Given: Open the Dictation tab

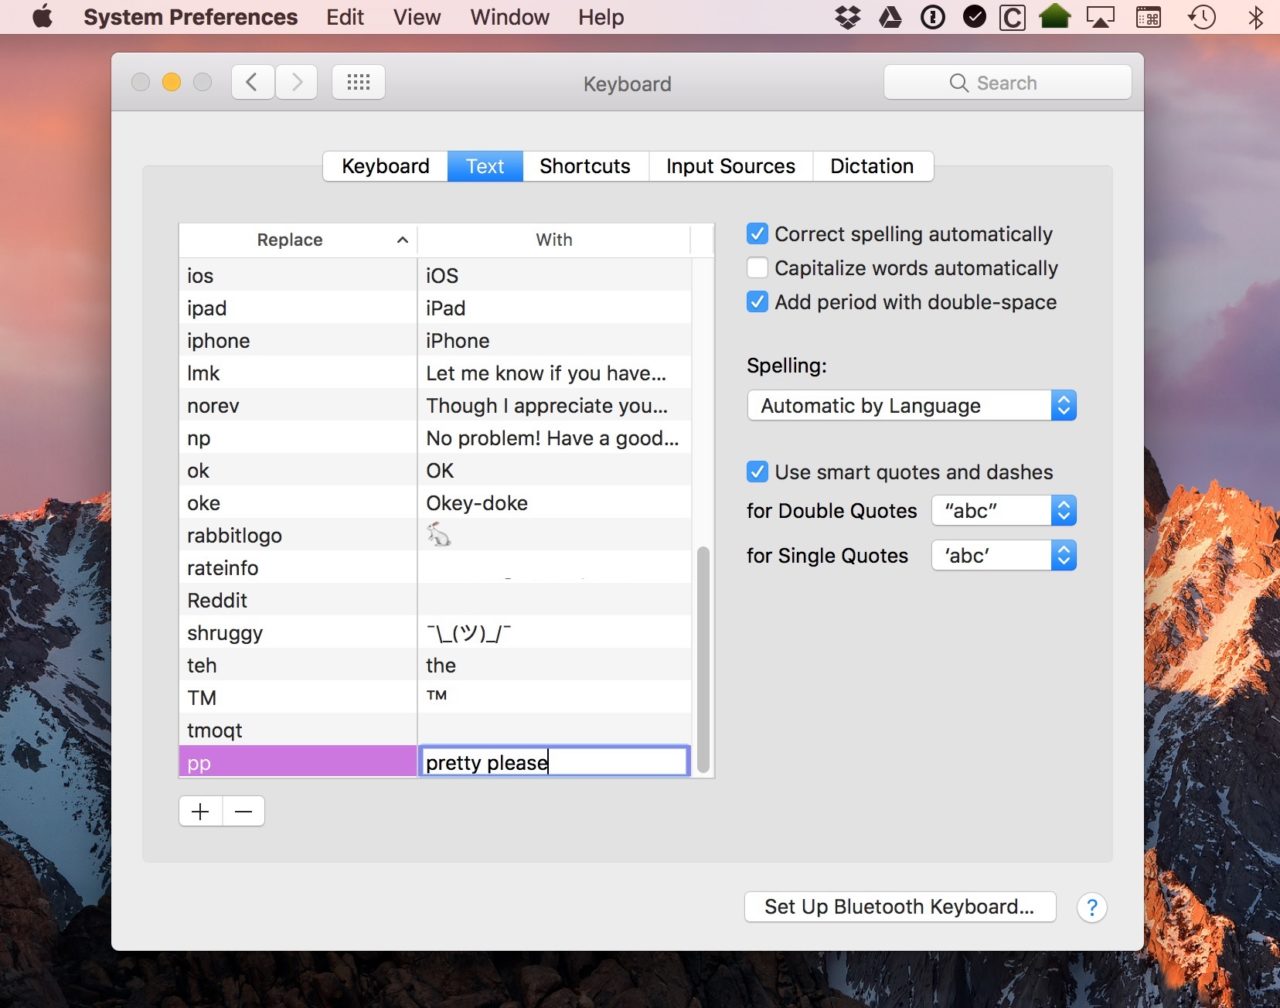Looking at the screenshot, I should (872, 166).
